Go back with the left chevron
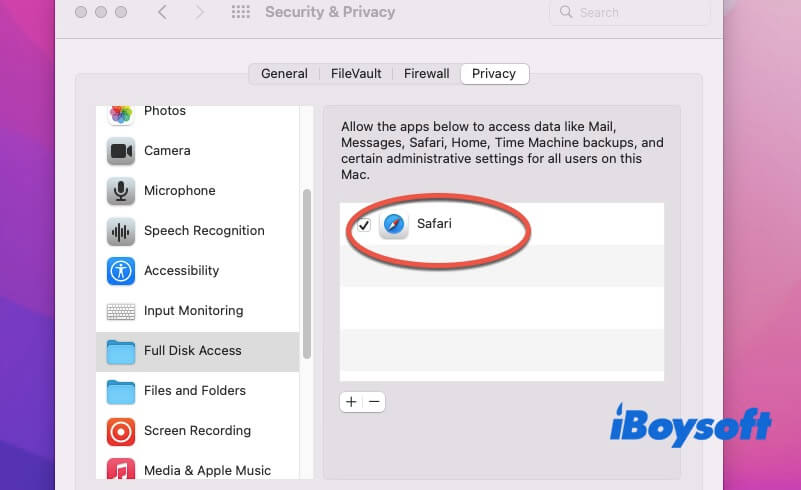Viewport: 801px width, 490px height. click(x=163, y=13)
